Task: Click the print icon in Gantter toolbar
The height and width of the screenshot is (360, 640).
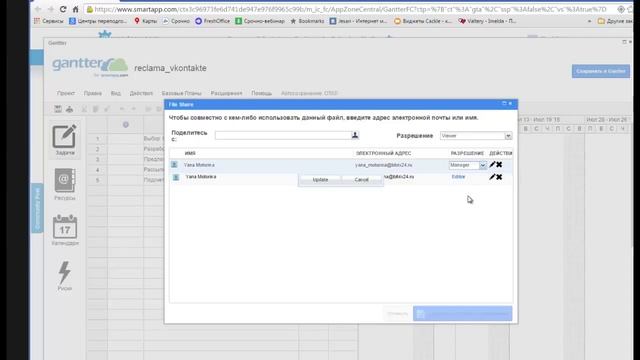Action: tap(69, 109)
